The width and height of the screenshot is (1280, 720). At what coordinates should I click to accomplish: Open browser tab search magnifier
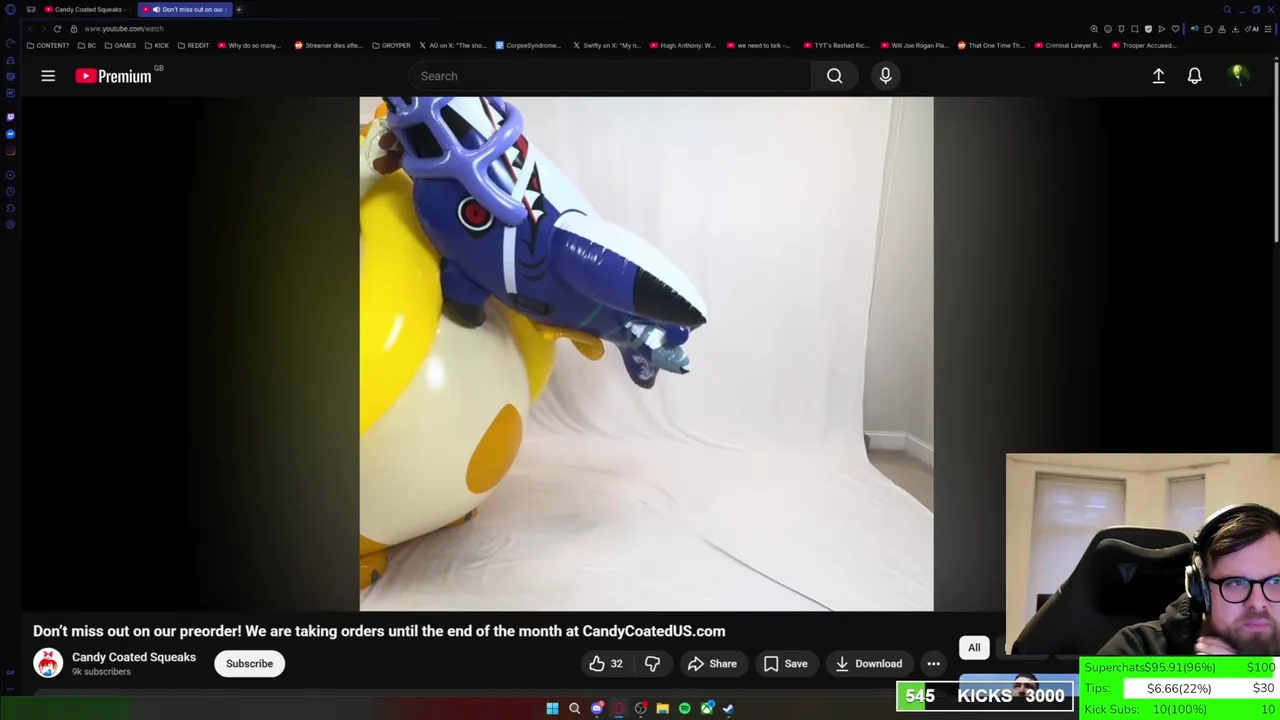(x=1227, y=10)
